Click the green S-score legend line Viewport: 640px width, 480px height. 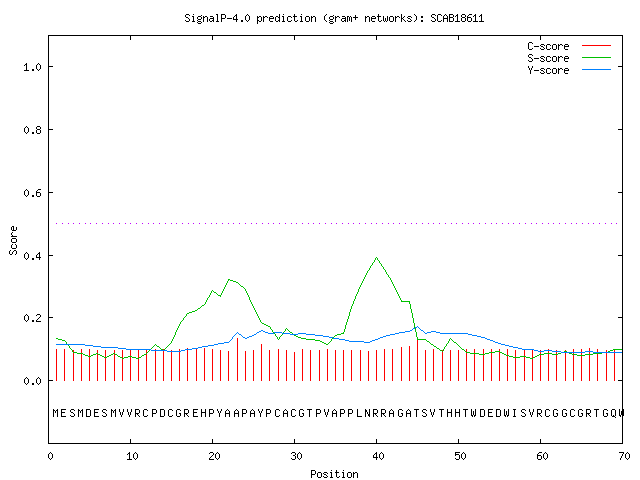[596, 58]
